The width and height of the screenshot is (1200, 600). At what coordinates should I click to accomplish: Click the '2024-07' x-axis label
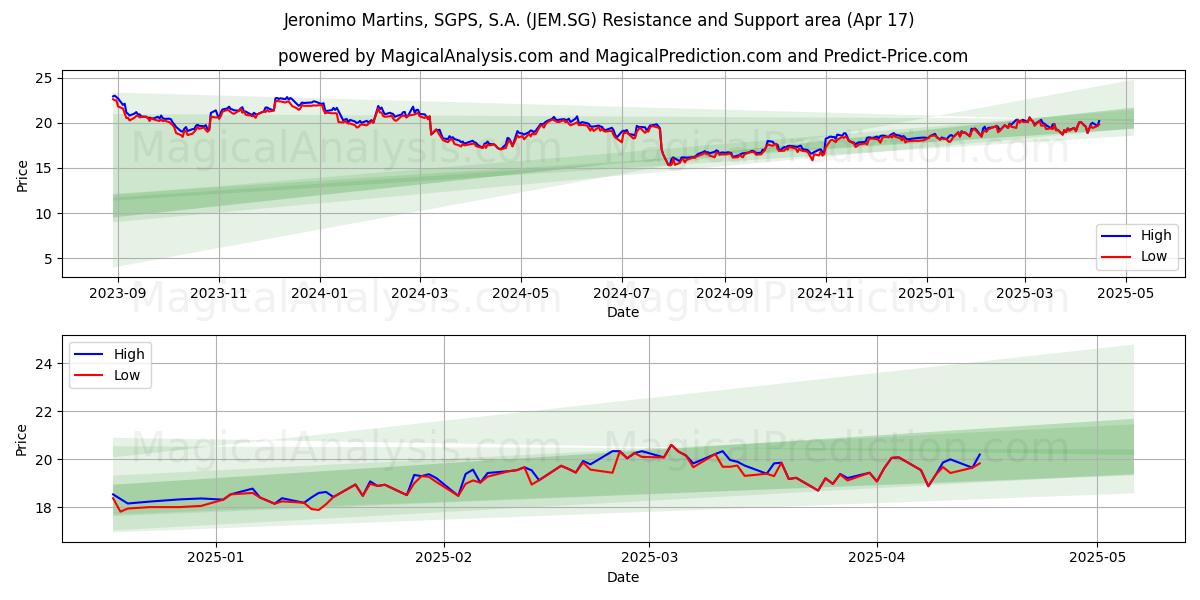(622, 293)
